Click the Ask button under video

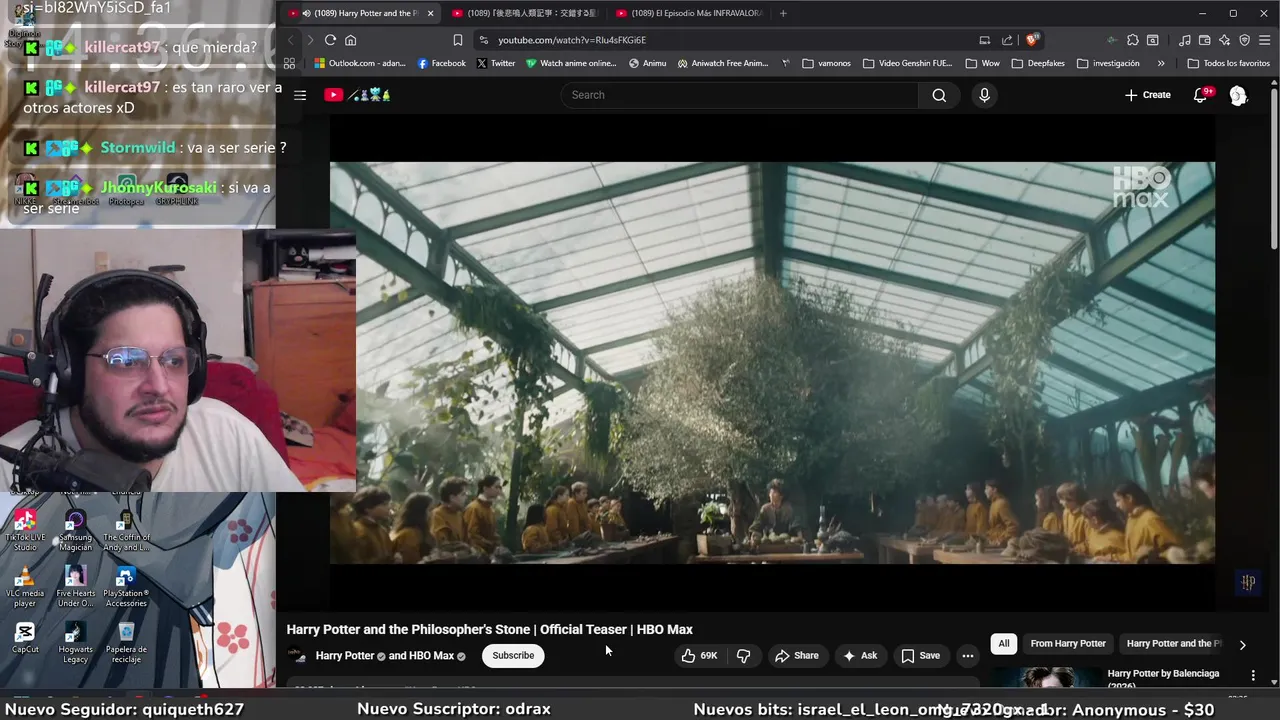859,656
